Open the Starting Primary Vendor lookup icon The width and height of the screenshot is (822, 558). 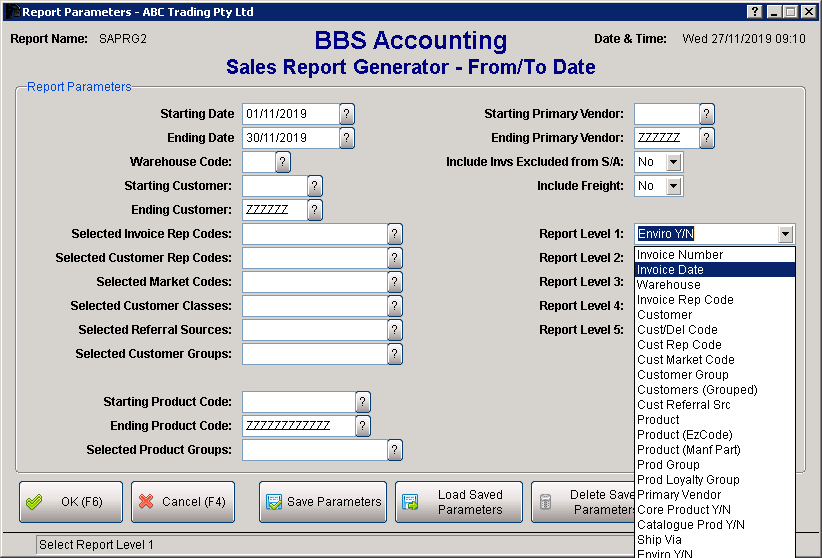coord(707,114)
